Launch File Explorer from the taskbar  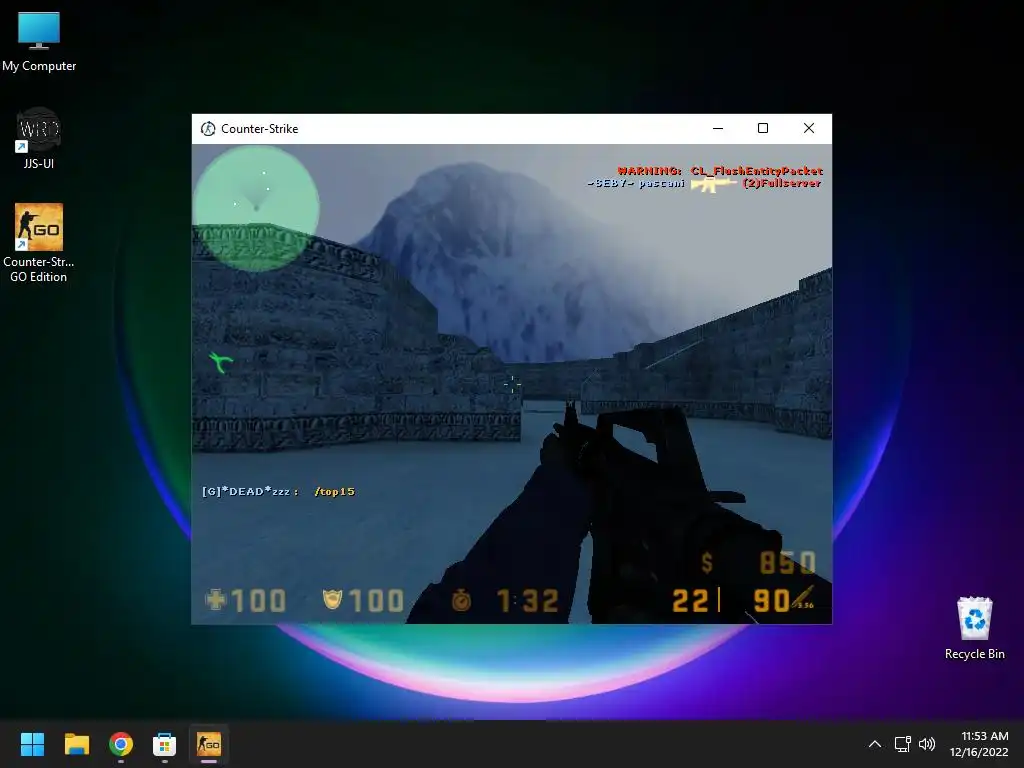coord(76,744)
